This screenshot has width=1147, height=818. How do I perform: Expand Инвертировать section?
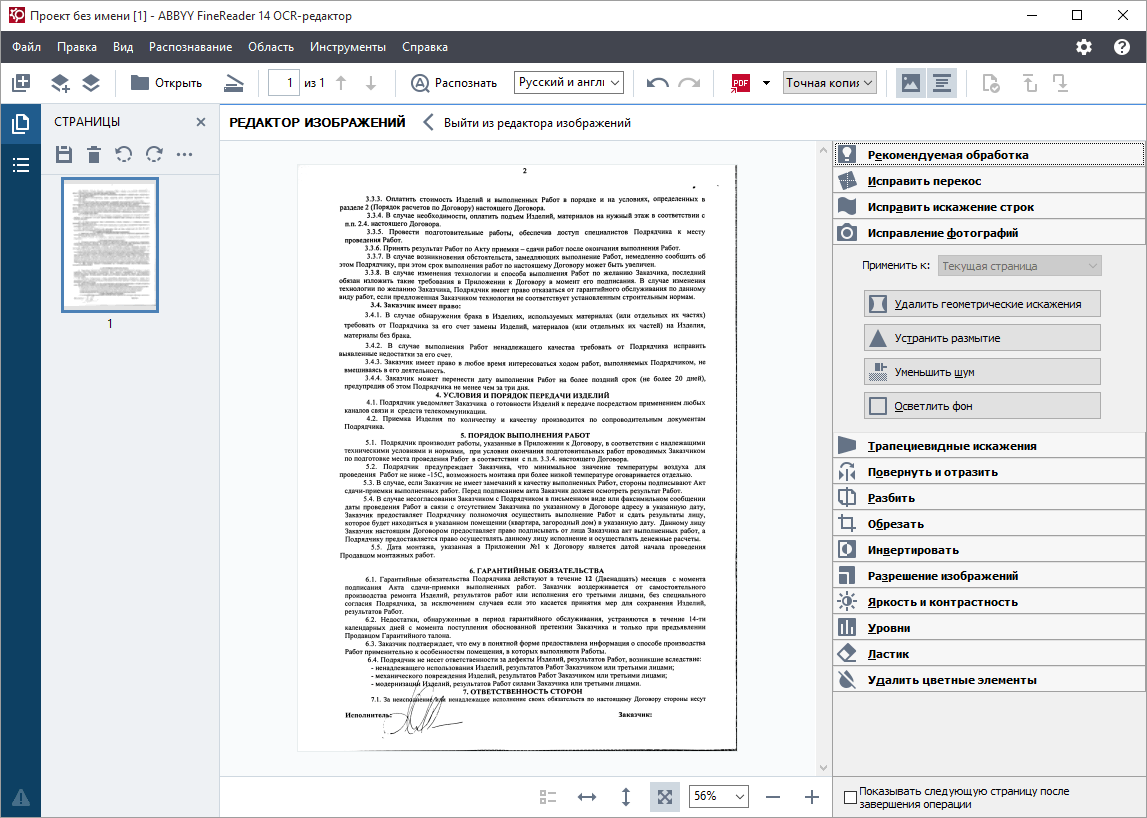tap(989, 549)
